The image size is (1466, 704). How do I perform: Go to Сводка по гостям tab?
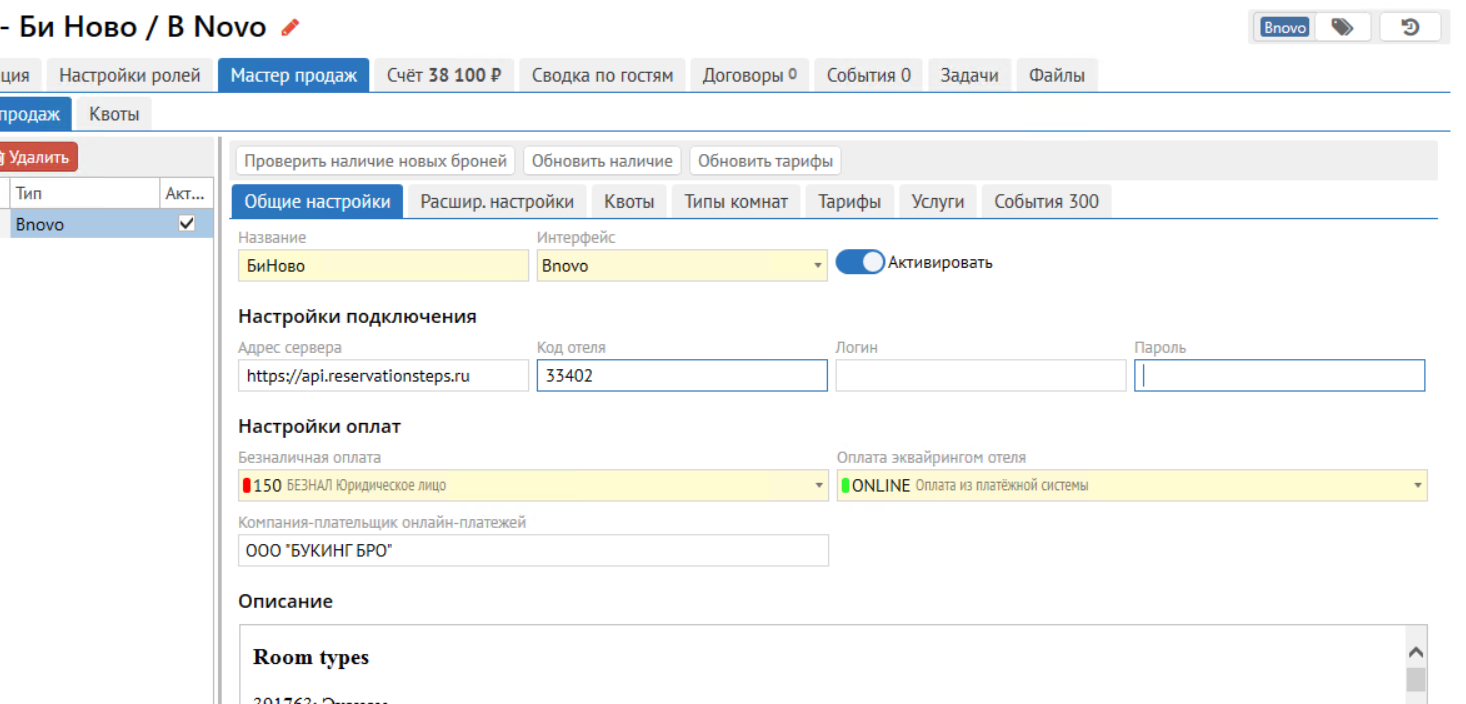[x=602, y=75]
